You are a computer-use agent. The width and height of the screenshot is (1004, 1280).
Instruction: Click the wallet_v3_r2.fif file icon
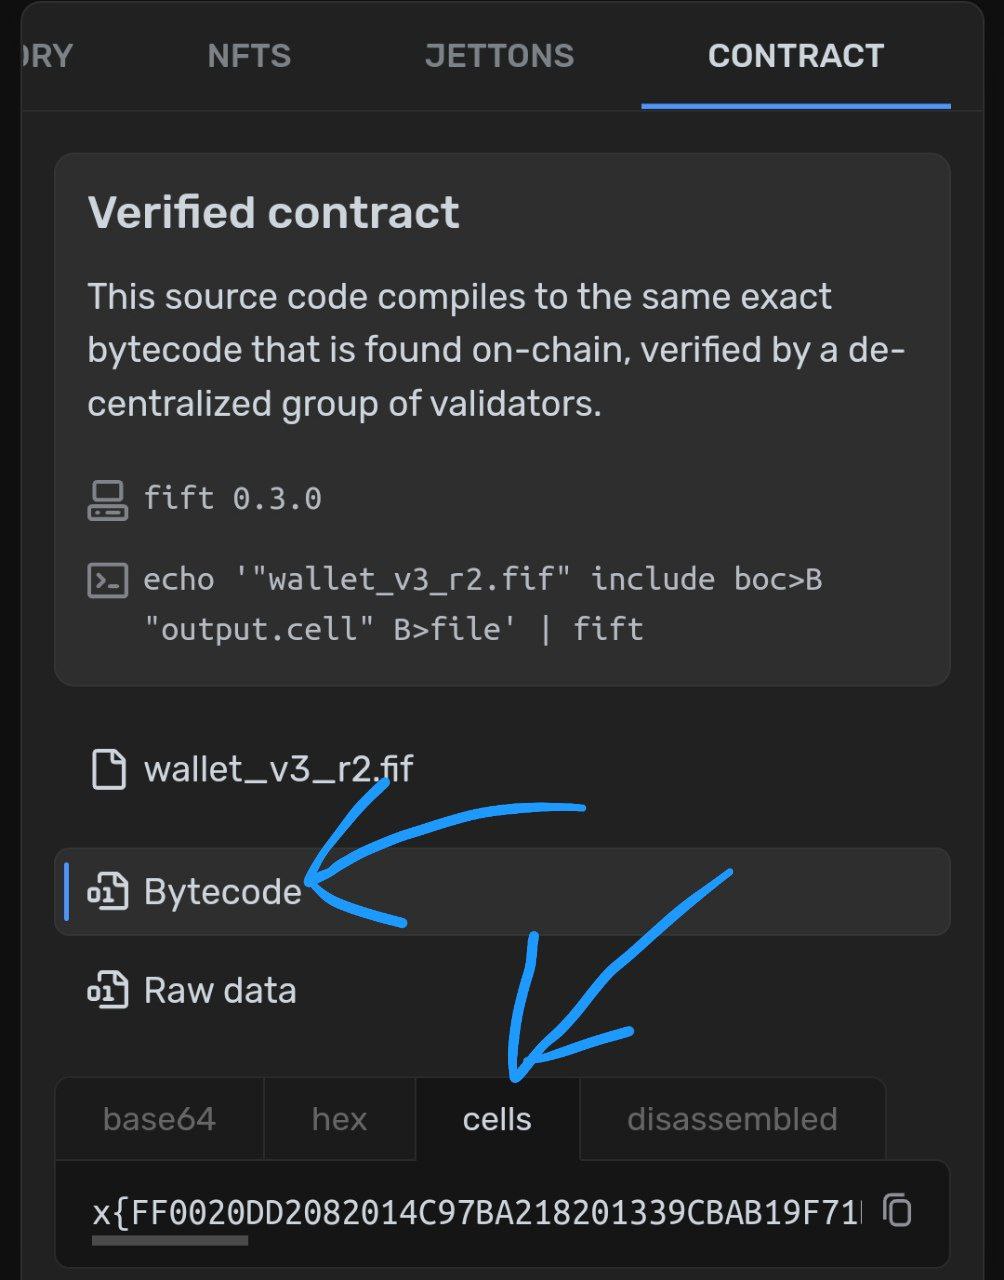tap(109, 769)
